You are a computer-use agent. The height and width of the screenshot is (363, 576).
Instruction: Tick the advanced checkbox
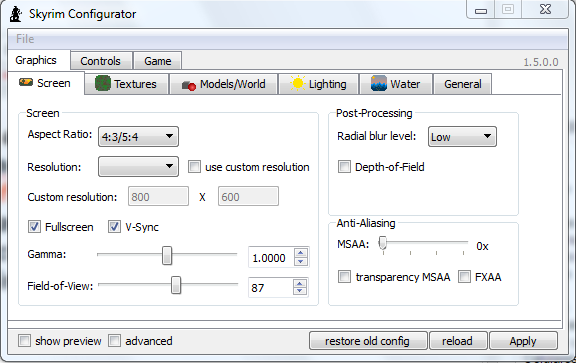point(114,341)
